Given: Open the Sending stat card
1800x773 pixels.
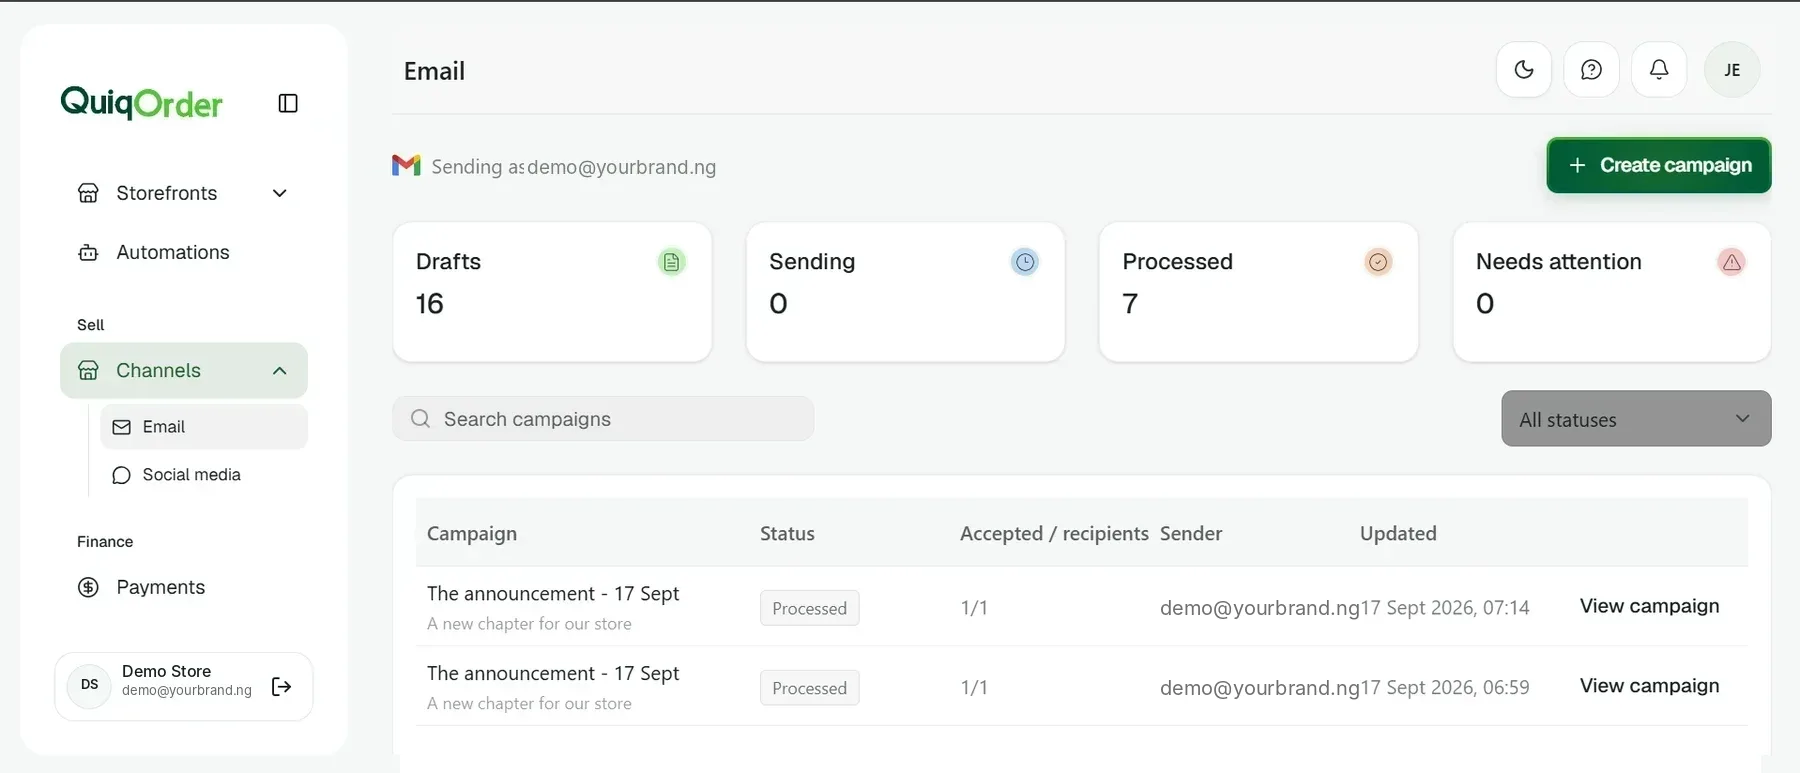Looking at the screenshot, I should point(905,292).
